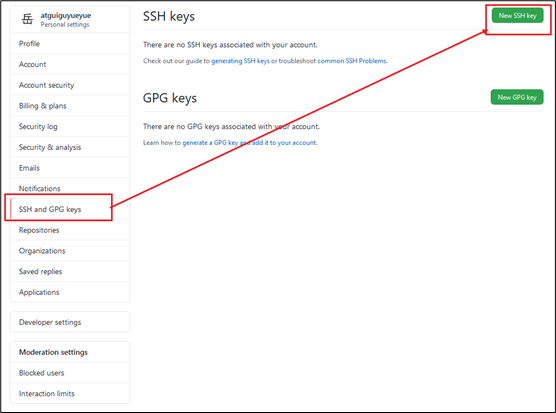Viewport: 556px width, 413px height.
Task: View the Security log
Action: pos(70,127)
